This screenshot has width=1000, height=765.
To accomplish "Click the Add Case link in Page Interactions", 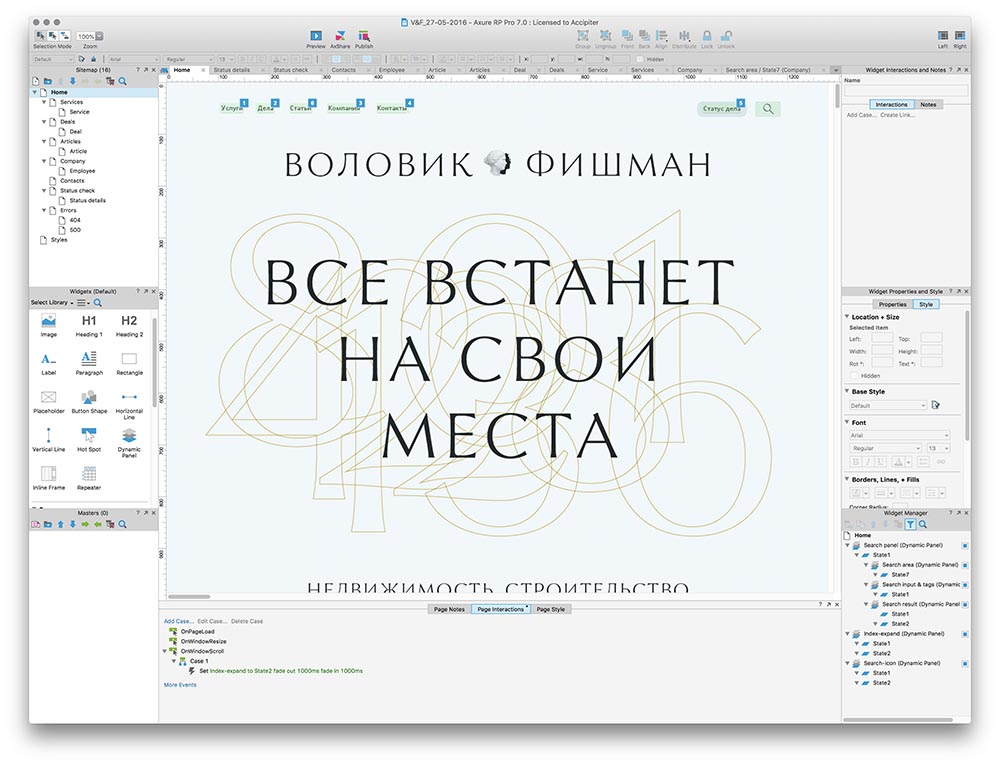I will 178,621.
